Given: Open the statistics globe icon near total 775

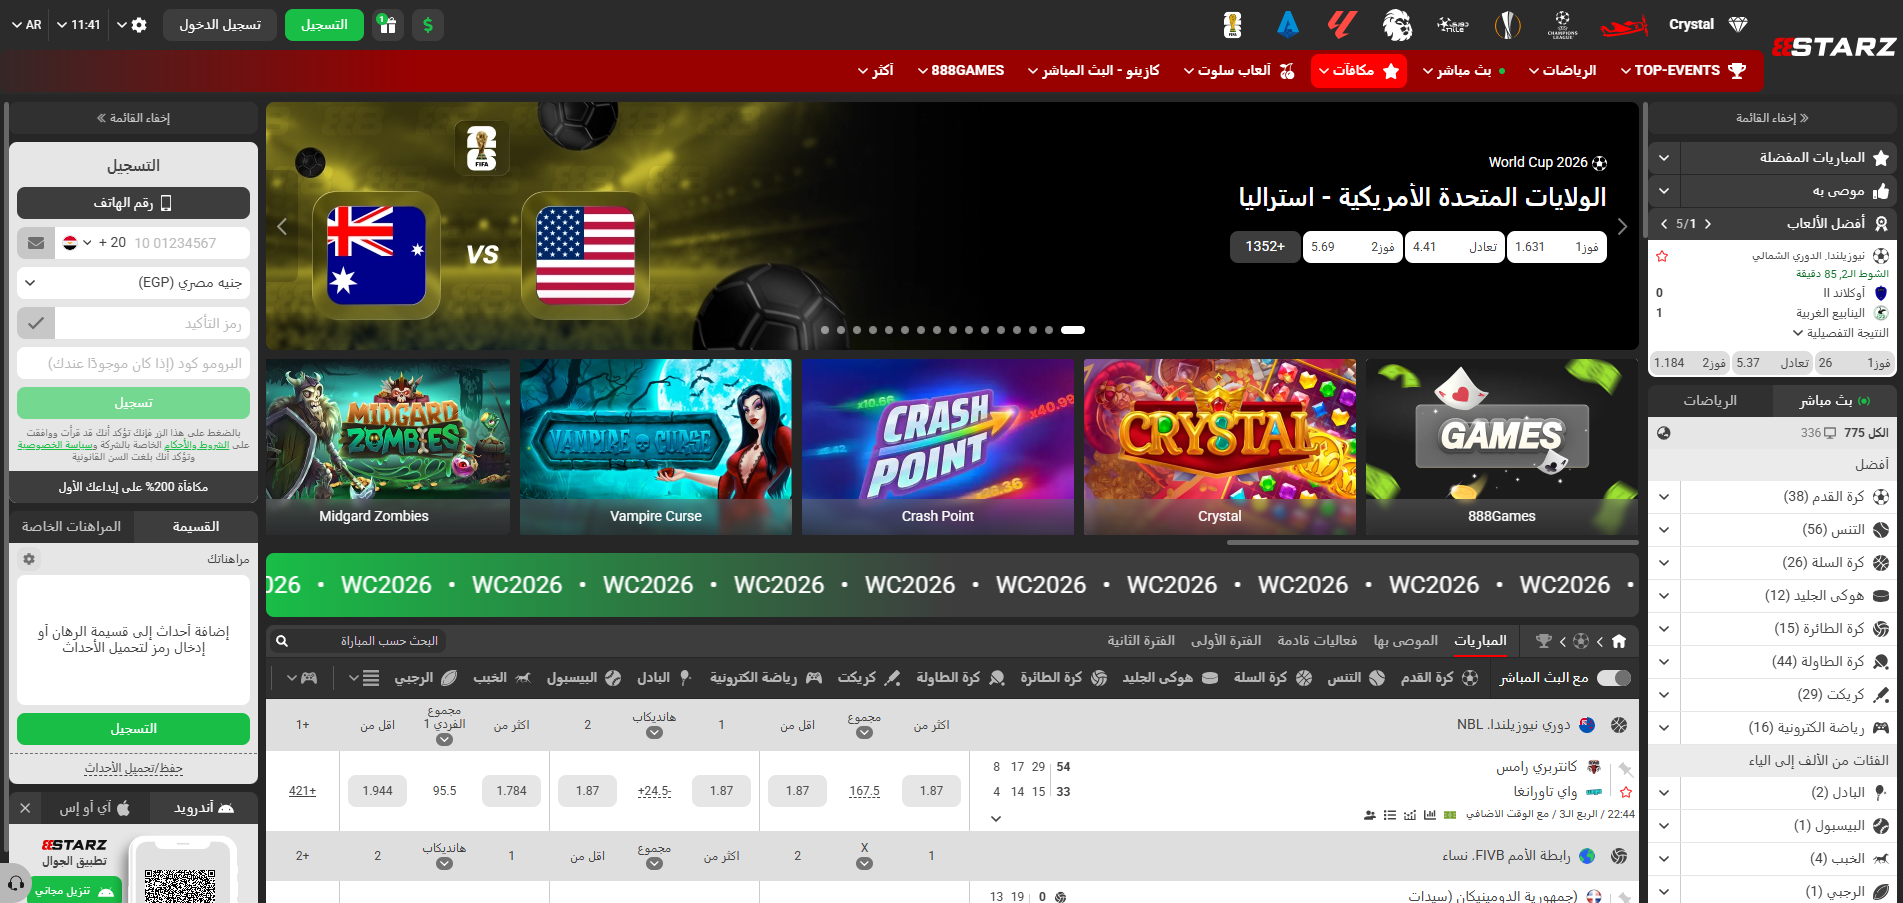Looking at the screenshot, I should tap(1664, 433).
